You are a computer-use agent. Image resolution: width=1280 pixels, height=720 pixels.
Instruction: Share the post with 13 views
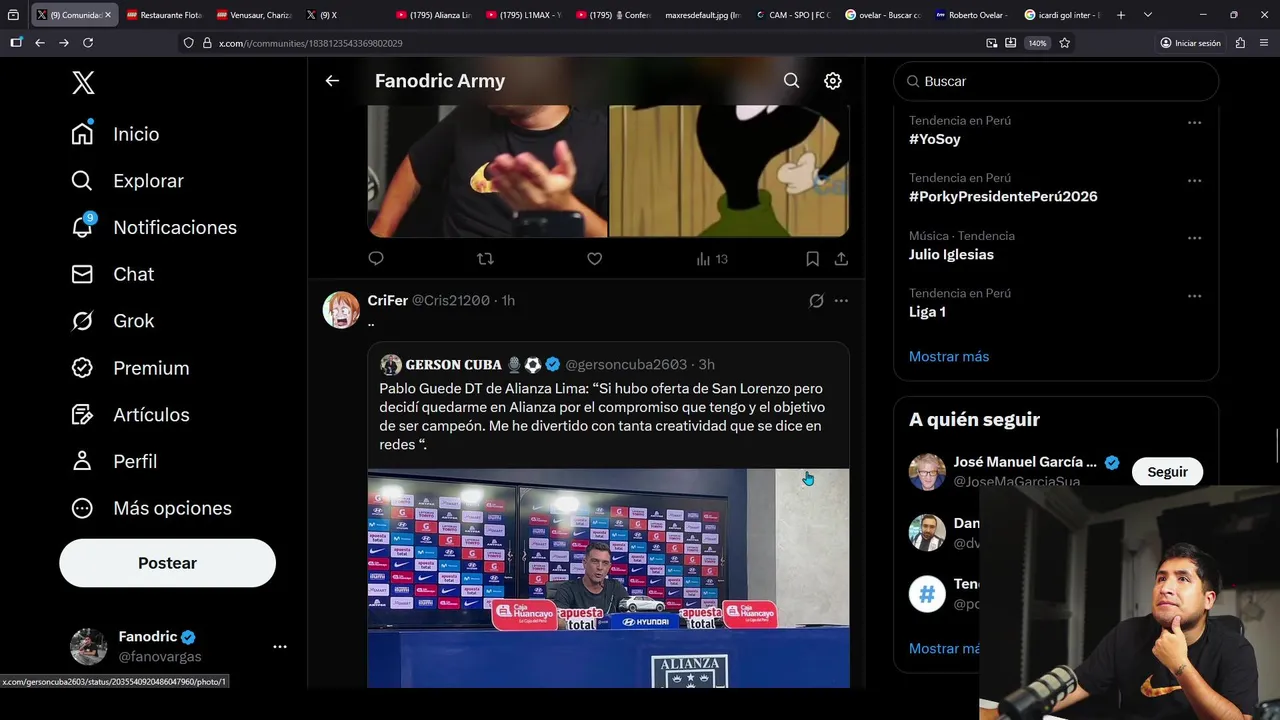pos(841,259)
